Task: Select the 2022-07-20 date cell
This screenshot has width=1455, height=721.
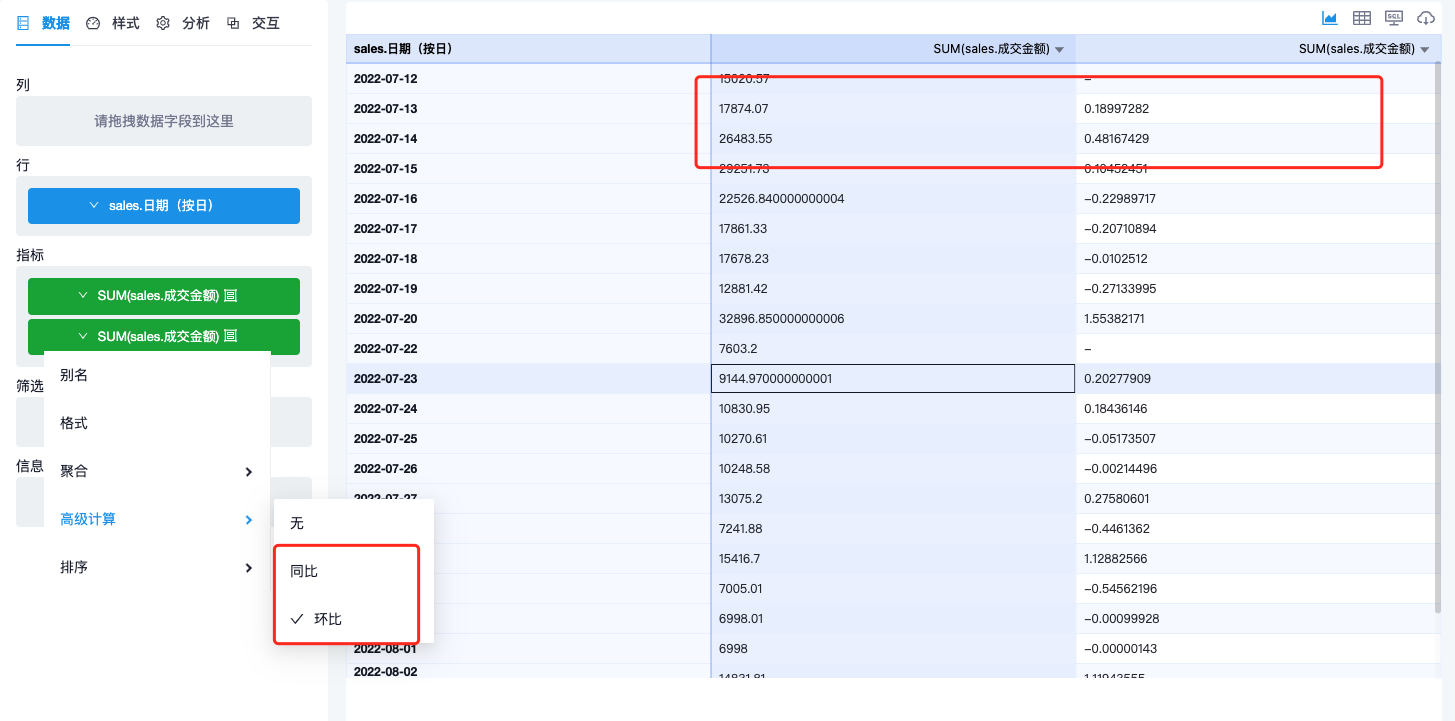Action: 528,319
